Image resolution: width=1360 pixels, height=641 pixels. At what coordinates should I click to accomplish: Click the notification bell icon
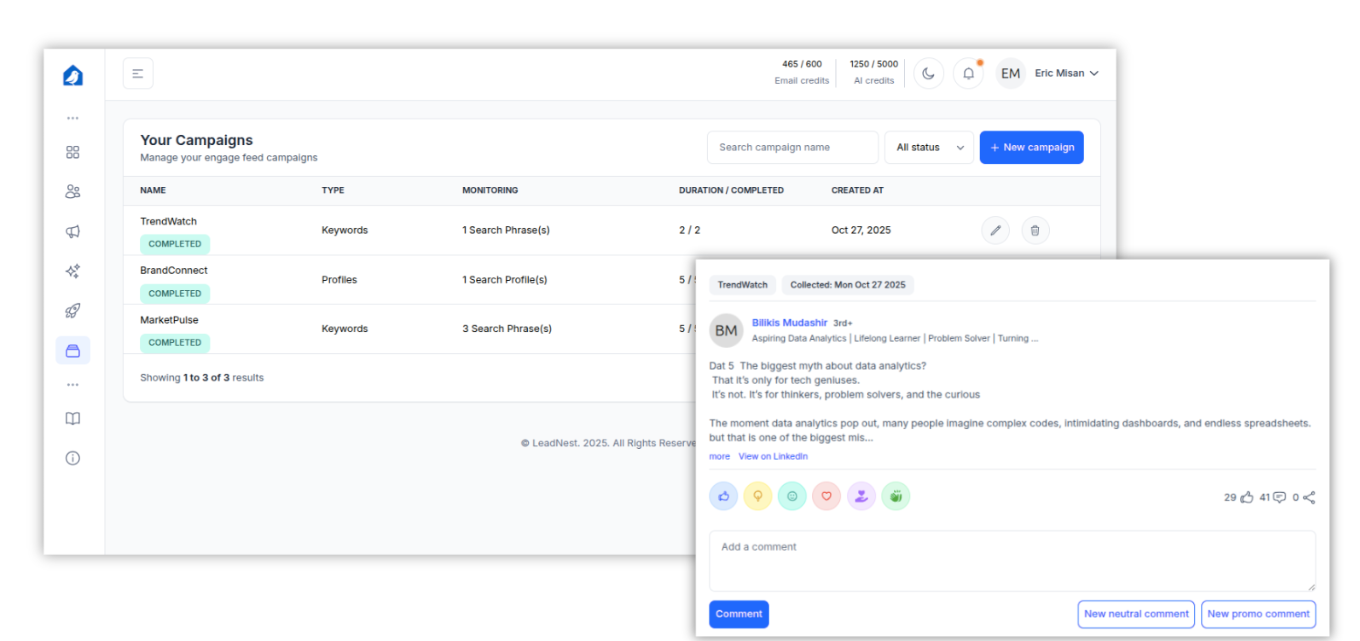click(x=968, y=73)
